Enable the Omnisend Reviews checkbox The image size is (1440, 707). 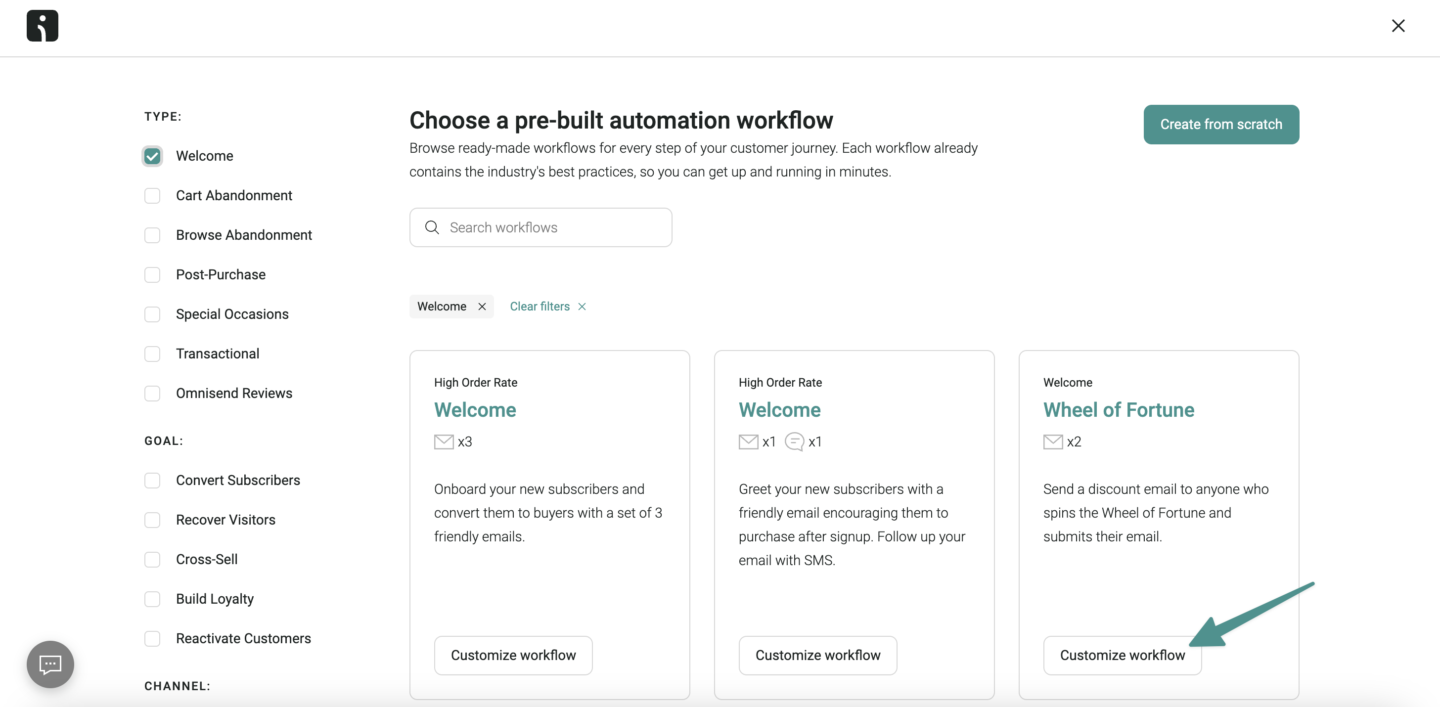point(152,394)
